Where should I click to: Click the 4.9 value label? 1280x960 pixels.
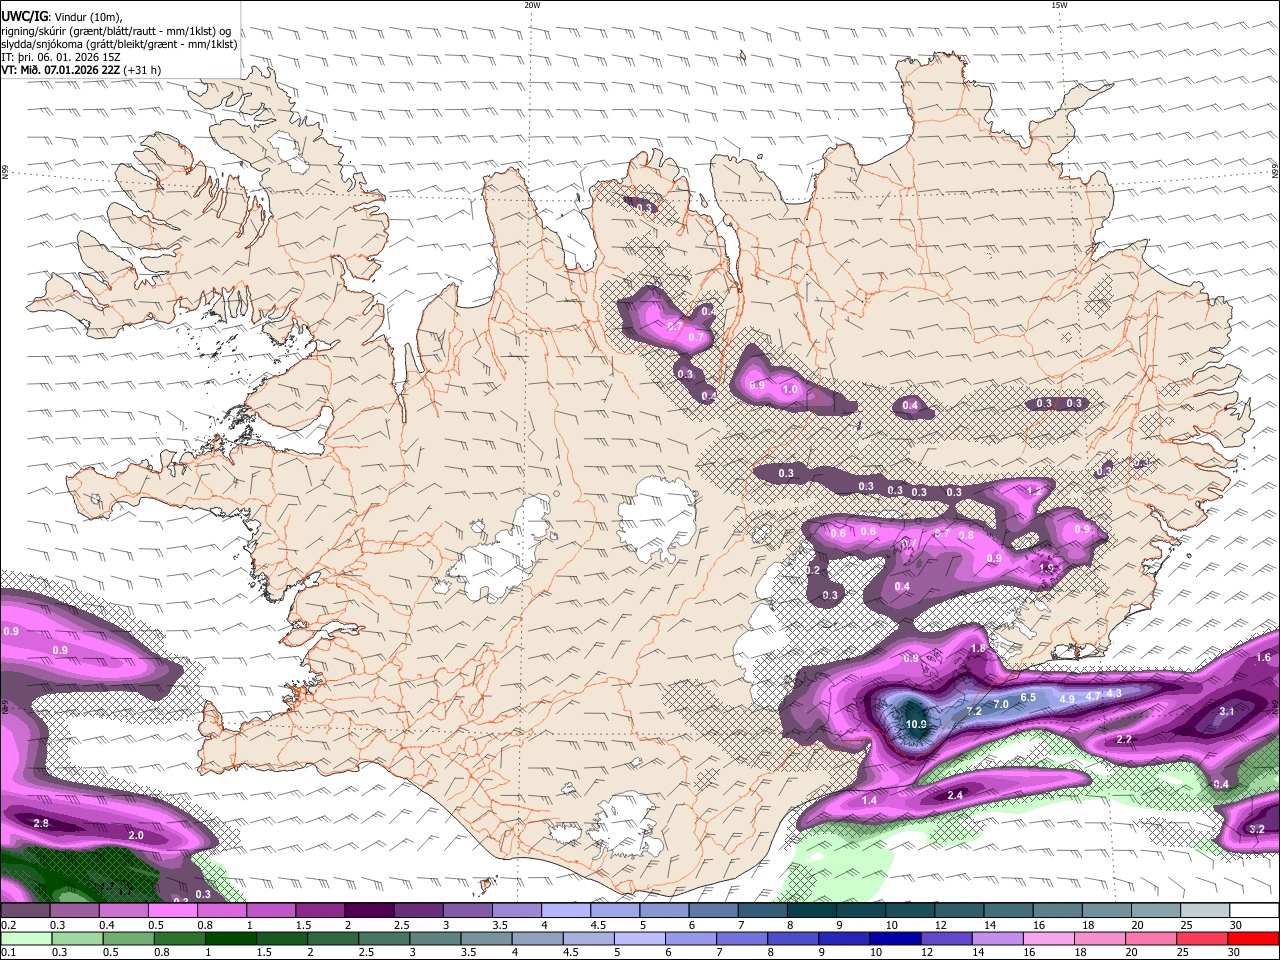pyautogui.click(x=1067, y=699)
